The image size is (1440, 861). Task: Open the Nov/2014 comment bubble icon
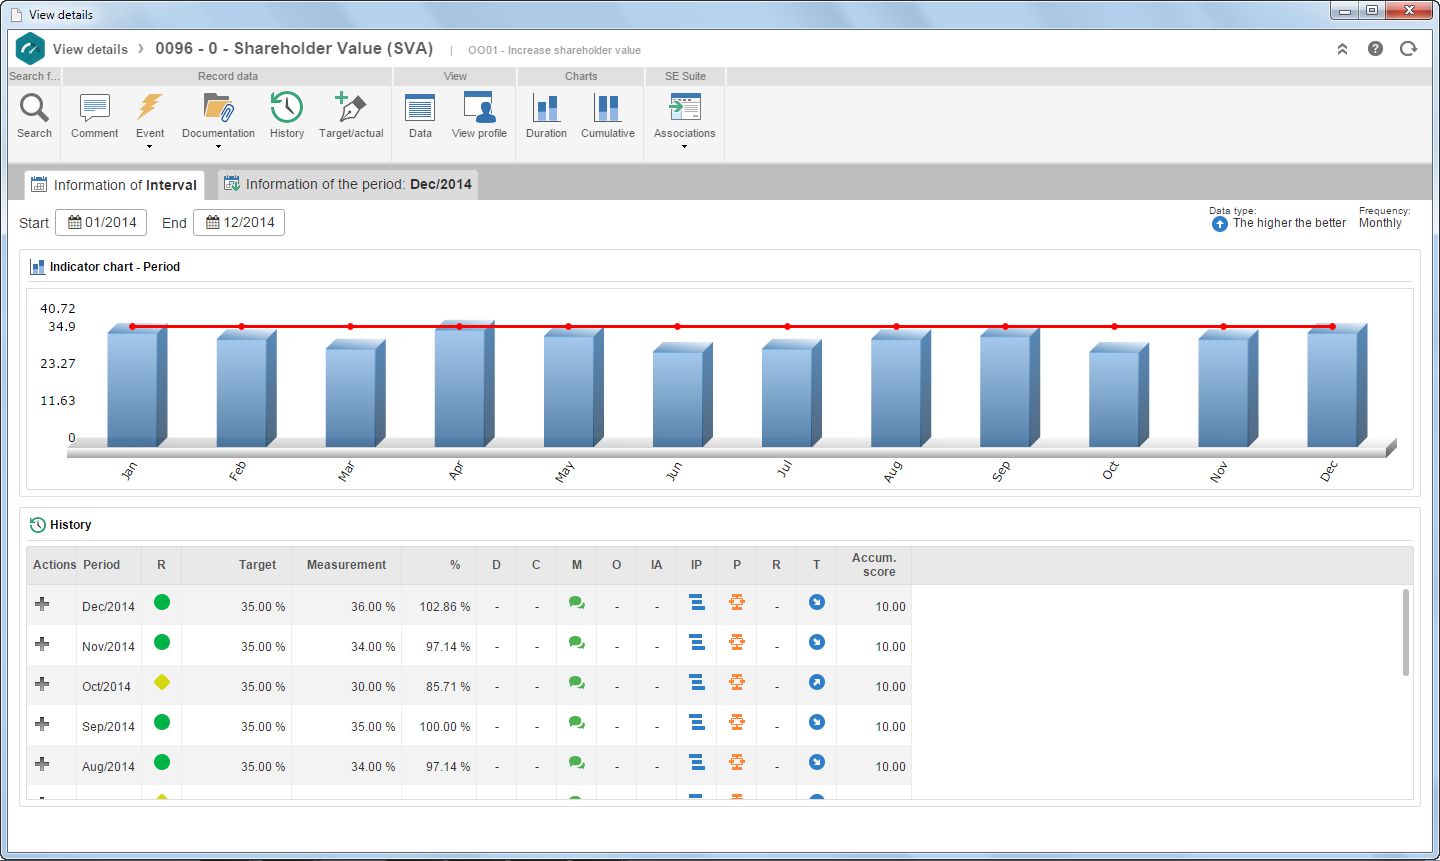point(576,643)
